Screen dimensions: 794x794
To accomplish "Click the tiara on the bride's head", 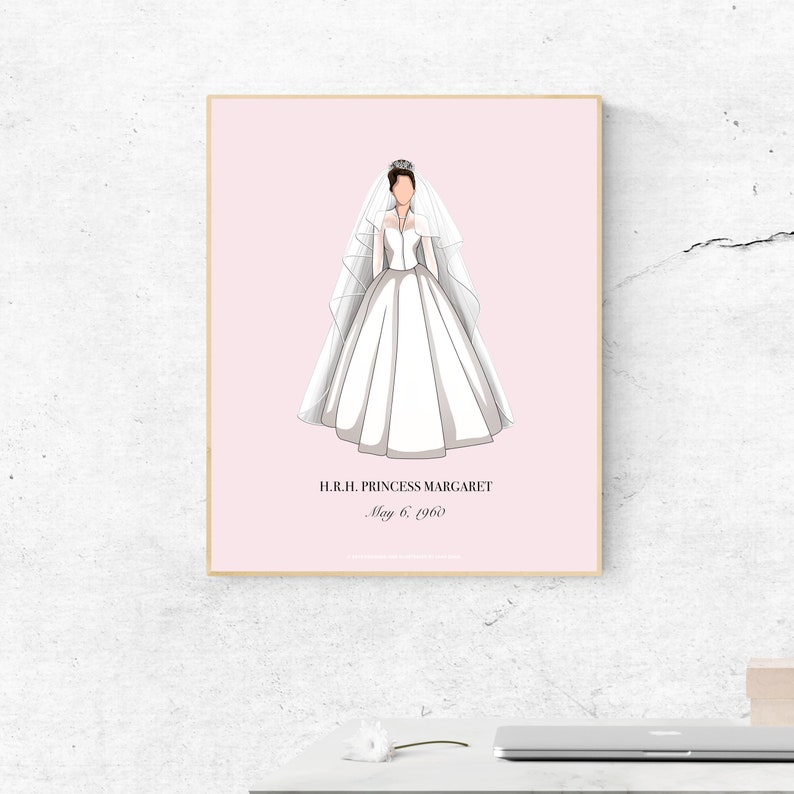I will [x=402, y=165].
